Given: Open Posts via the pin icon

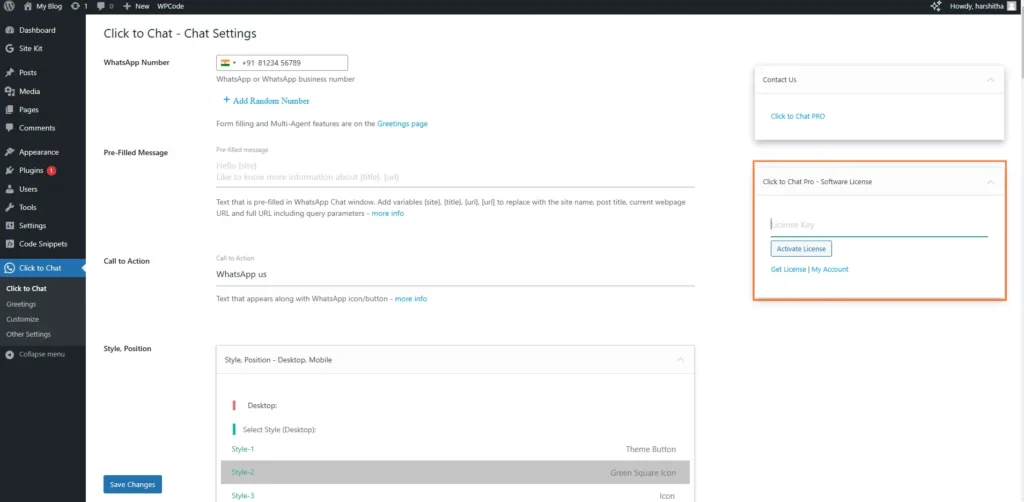Looking at the screenshot, I should pos(9,73).
